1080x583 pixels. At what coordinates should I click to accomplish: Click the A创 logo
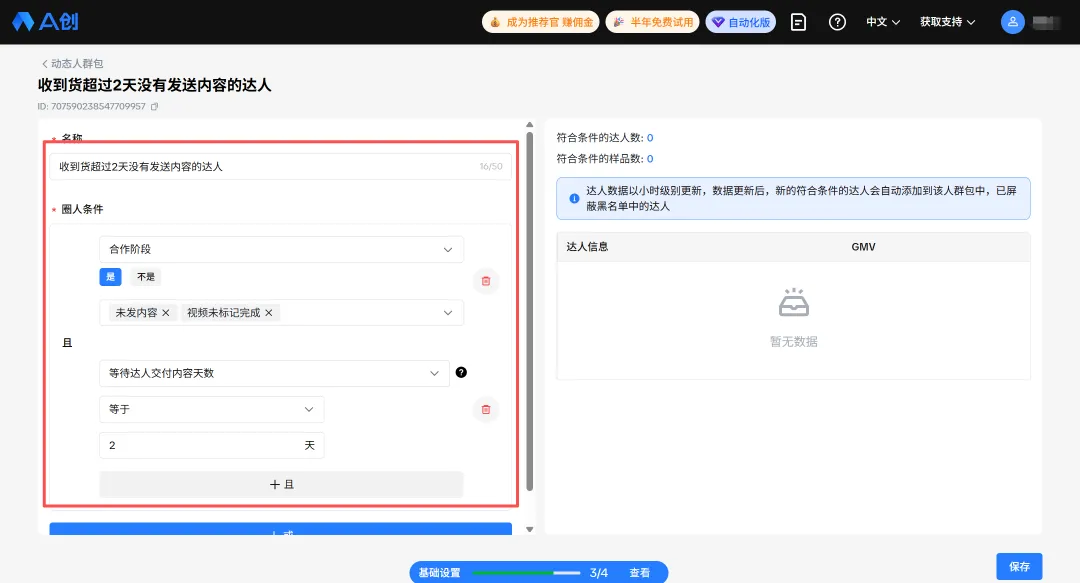coord(45,21)
